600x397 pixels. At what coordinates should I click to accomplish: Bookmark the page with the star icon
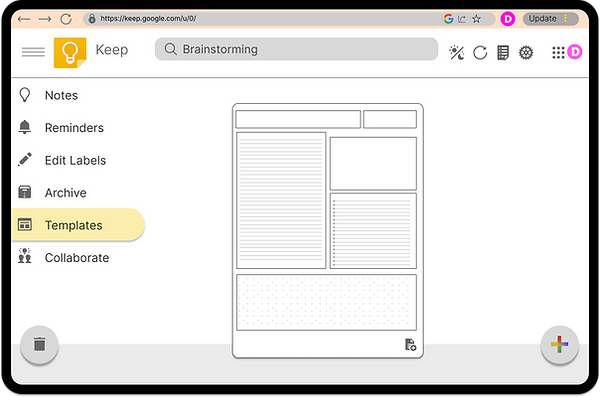click(x=476, y=18)
